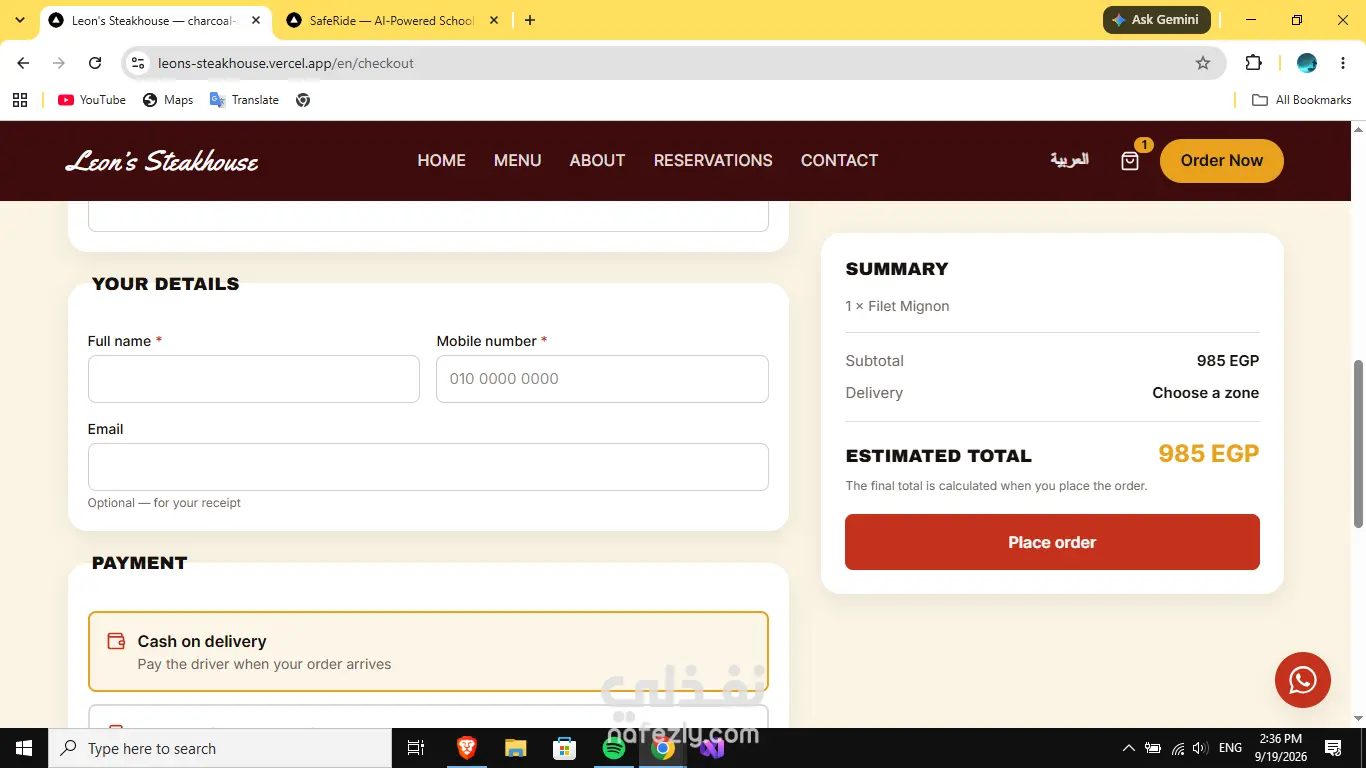The height and width of the screenshot is (768, 1366).
Task: Show hidden system tray icons
Action: [x=1128, y=748]
